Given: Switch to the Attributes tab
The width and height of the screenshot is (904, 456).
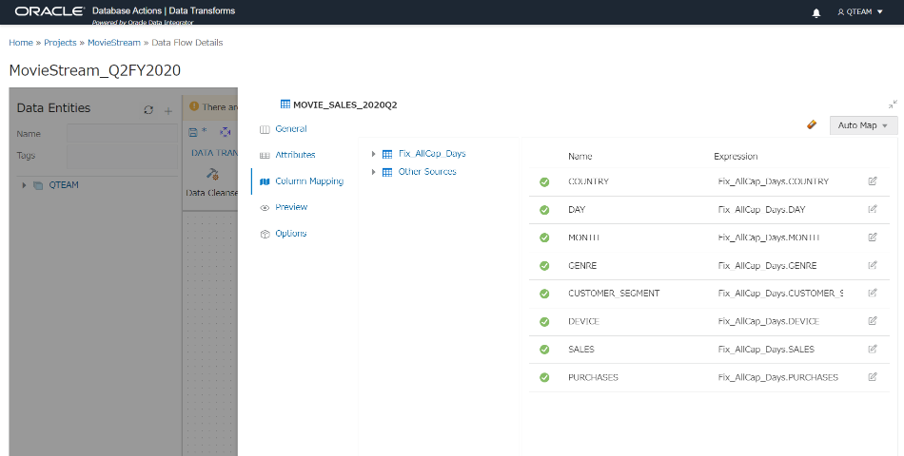Looking at the screenshot, I should click(x=294, y=155).
